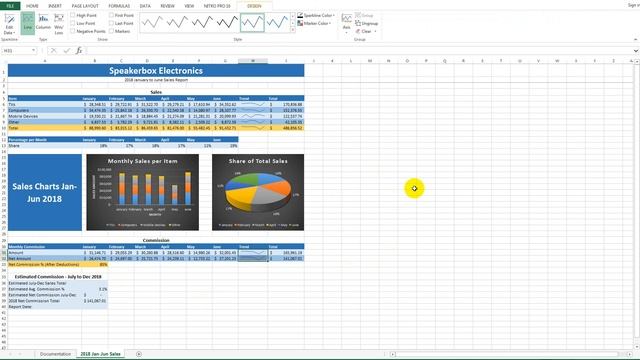Image resolution: width=640 pixels, height=360 pixels.
Task: Switch to HOME ribbon tab
Action: click(32, 6)
